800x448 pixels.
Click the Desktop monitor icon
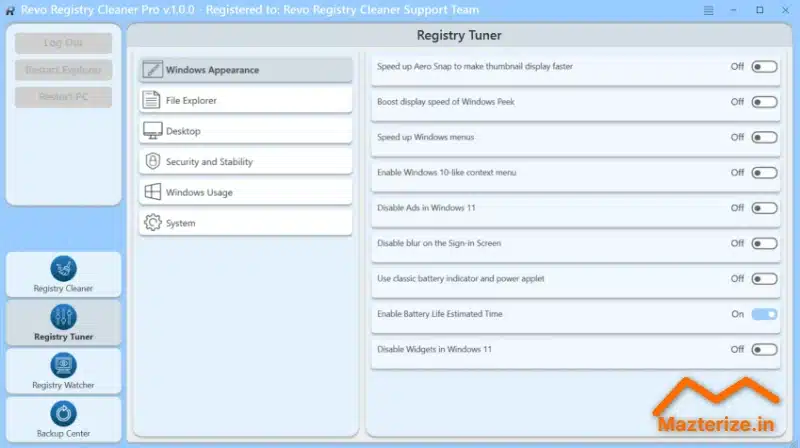153,131
